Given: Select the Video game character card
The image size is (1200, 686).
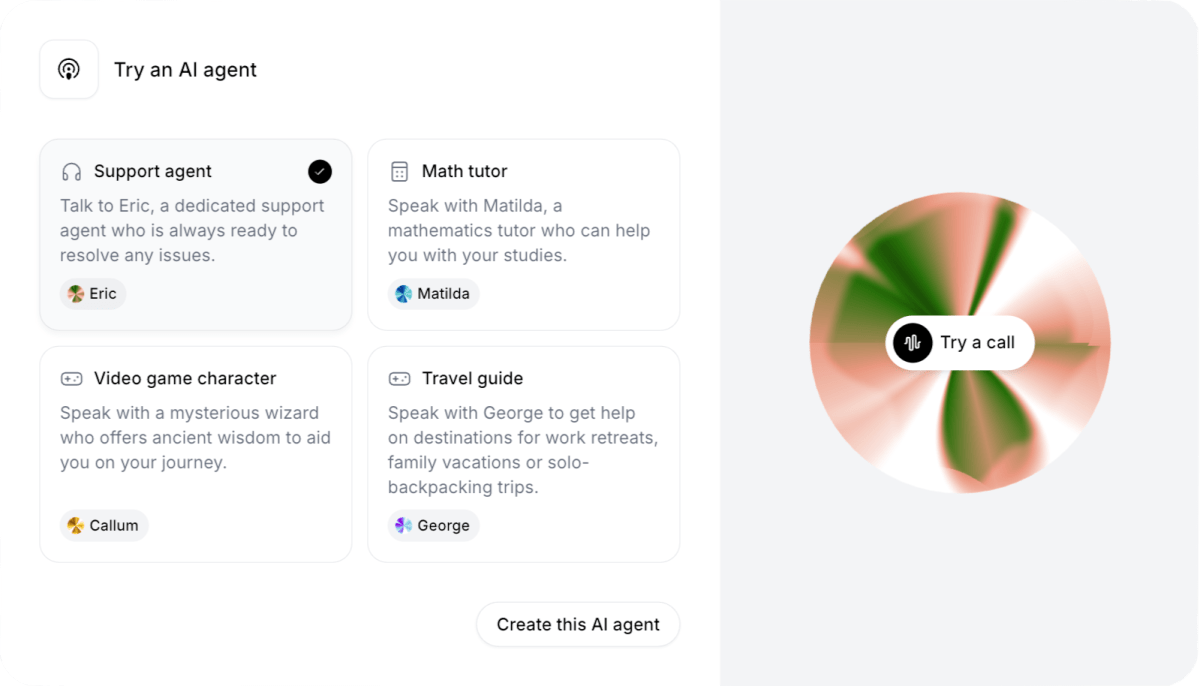Looking at the screenshot, I should pos(195,455).
